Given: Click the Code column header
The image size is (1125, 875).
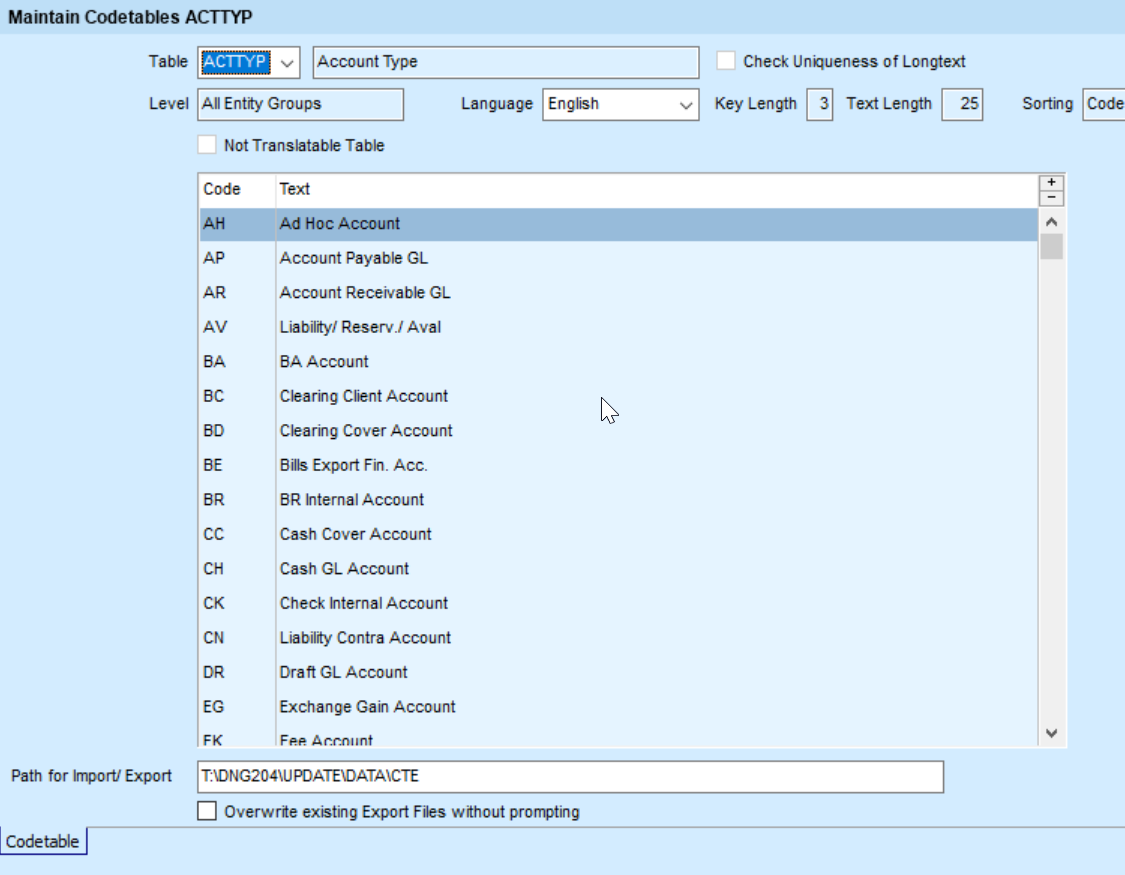Looking at the screenshot, I should click(222, 189).
